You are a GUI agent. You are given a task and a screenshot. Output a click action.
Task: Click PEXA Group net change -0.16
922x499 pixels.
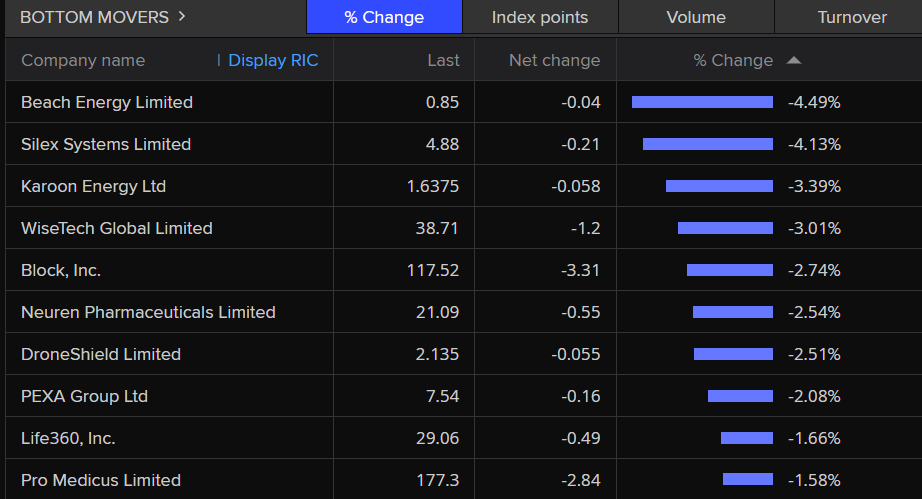click(x=580, y=396)
